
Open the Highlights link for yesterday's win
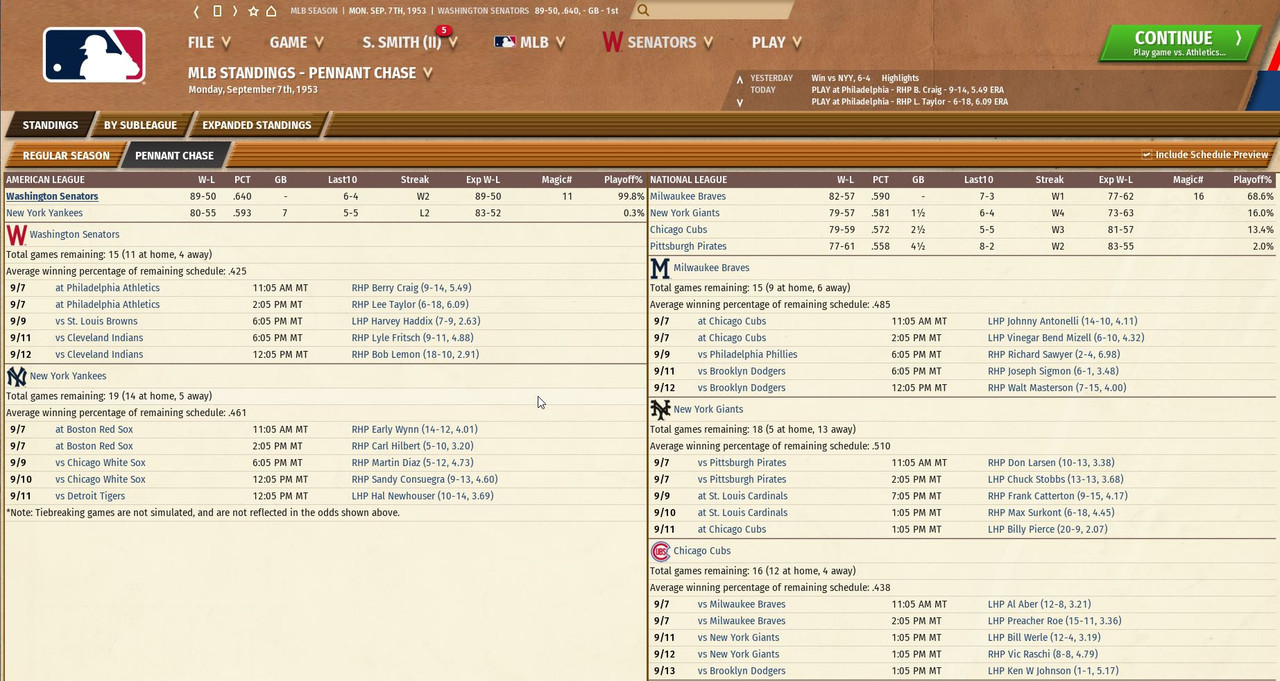point(900,78)
